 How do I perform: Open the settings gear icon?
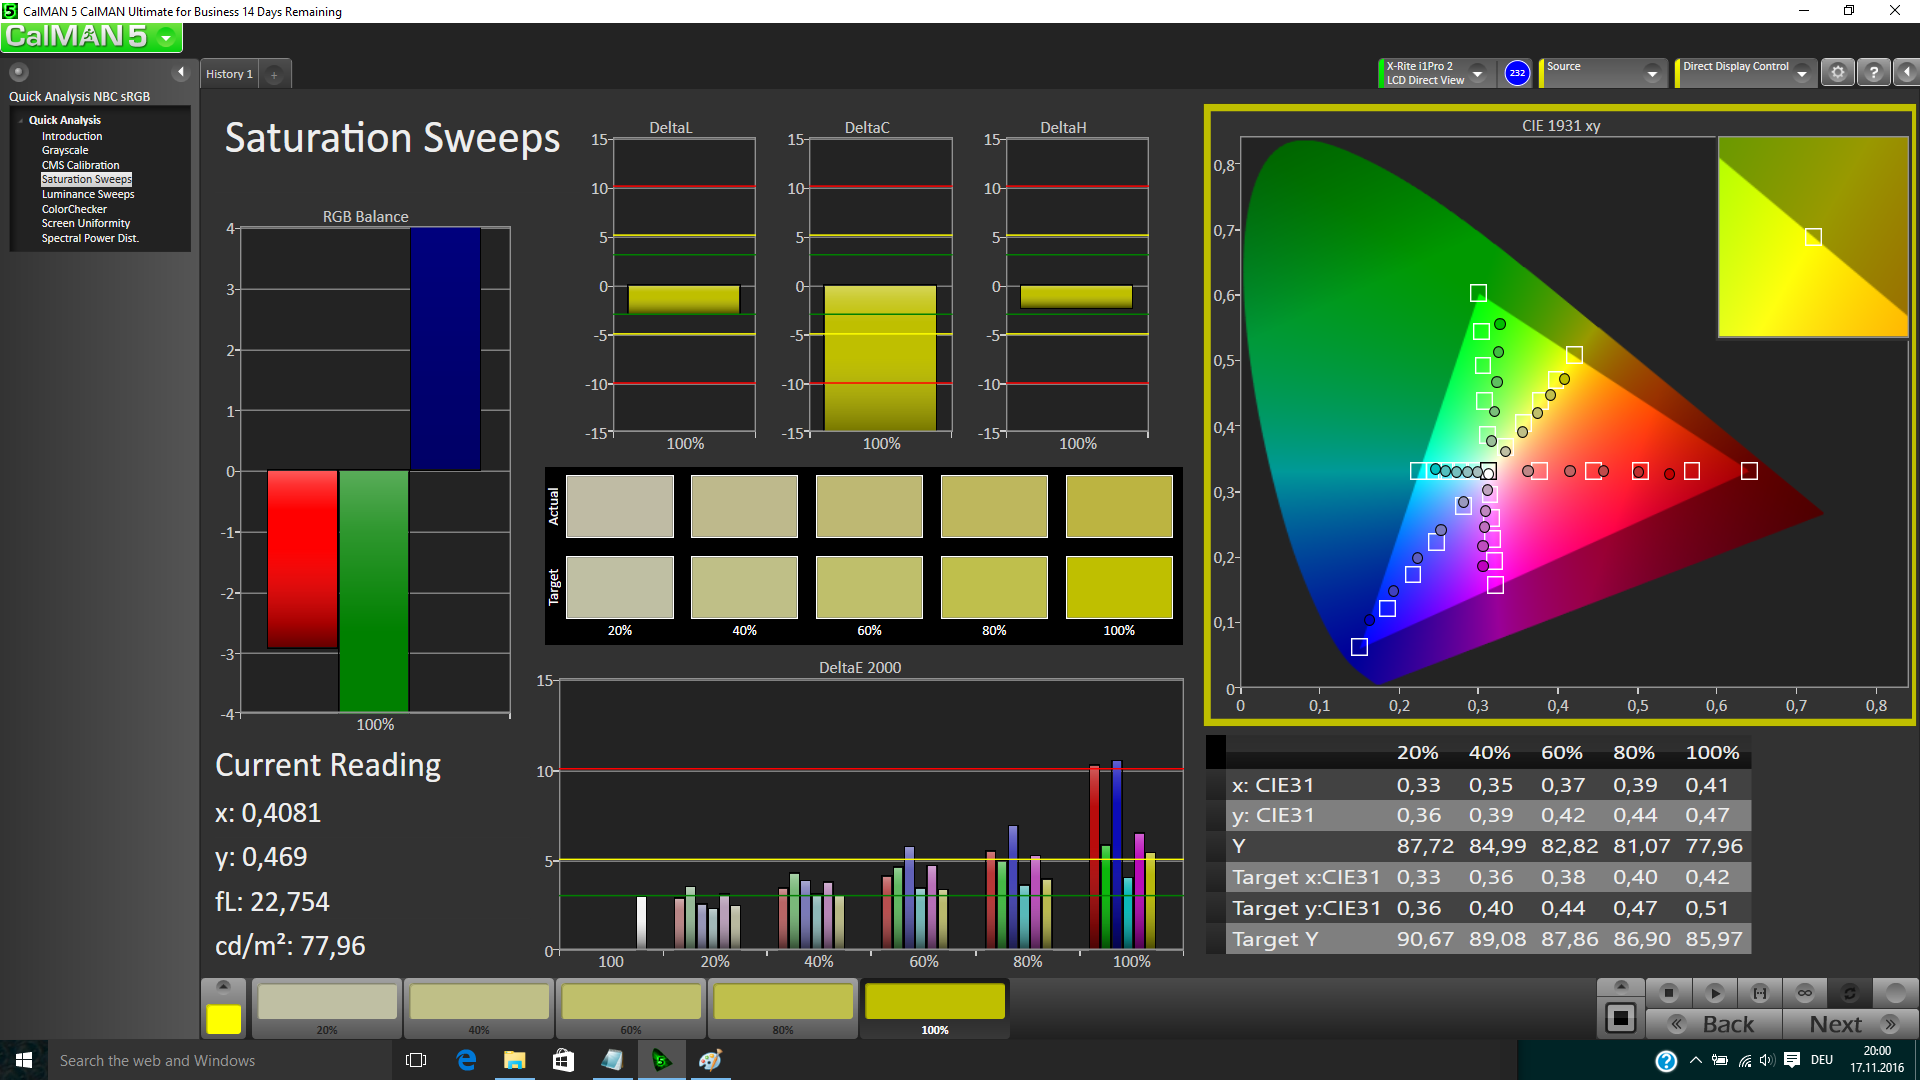[x=1837, y=73]
